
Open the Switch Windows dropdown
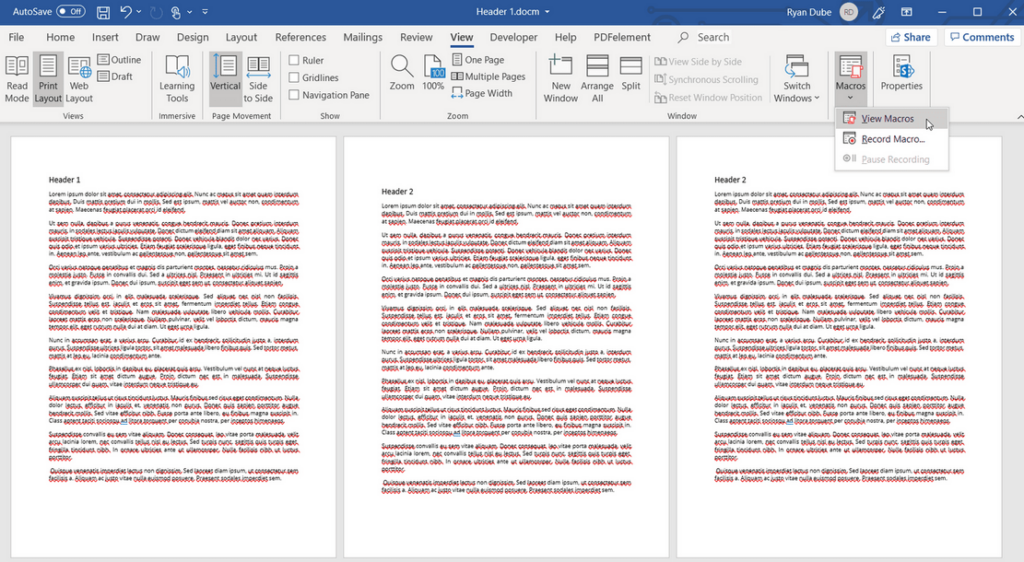797,79
